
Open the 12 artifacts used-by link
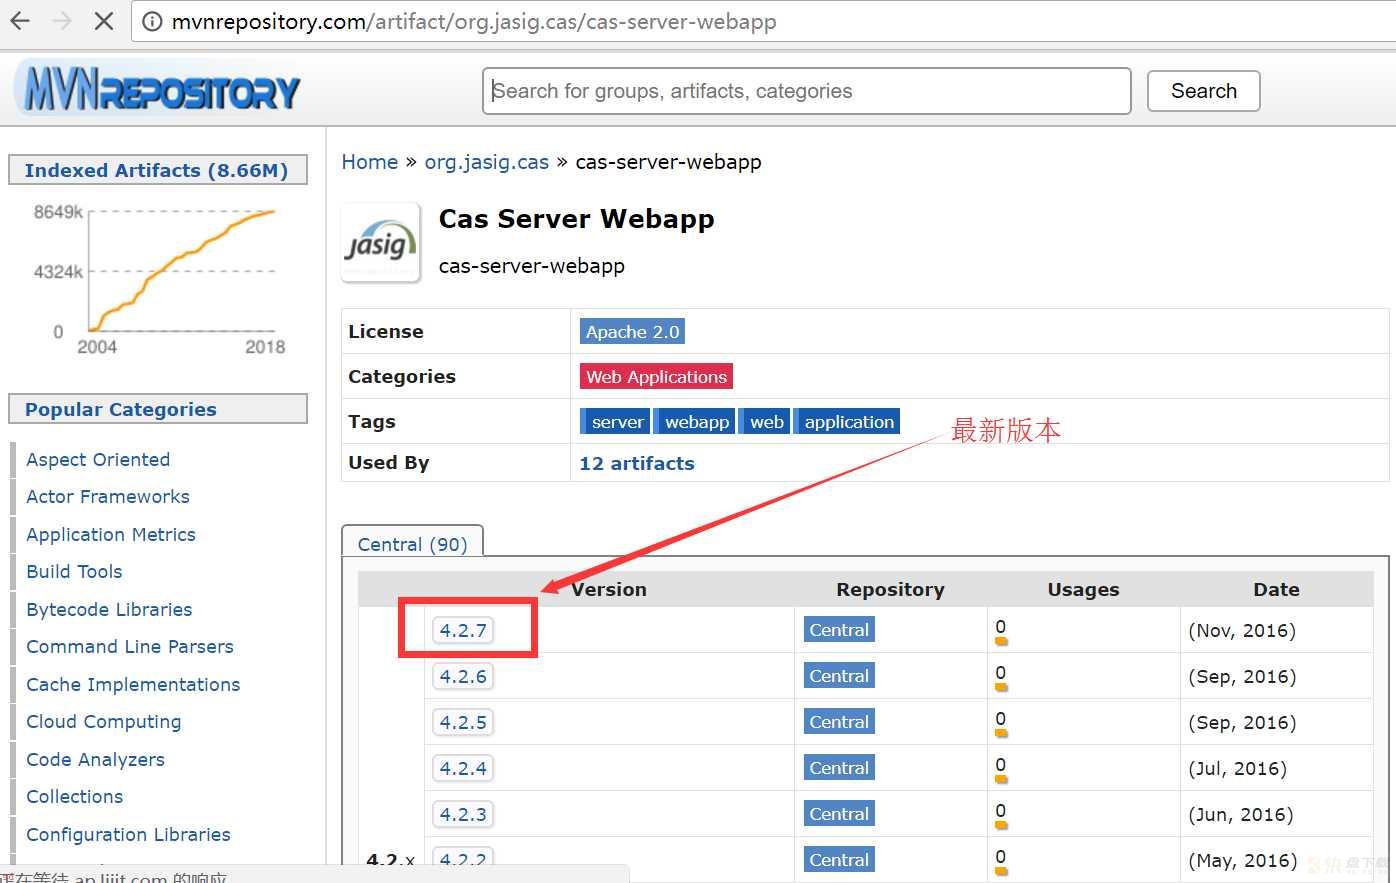point(637,463)
